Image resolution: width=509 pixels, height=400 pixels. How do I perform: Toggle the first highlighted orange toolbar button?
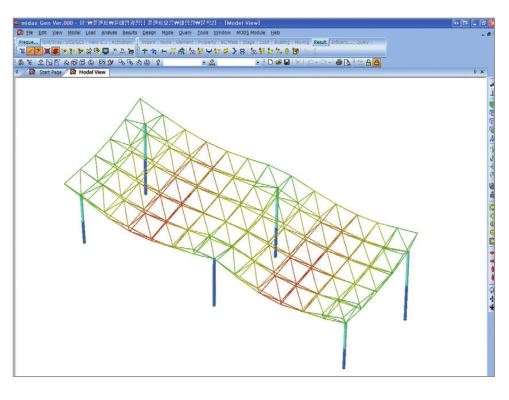tap(31, 51)
